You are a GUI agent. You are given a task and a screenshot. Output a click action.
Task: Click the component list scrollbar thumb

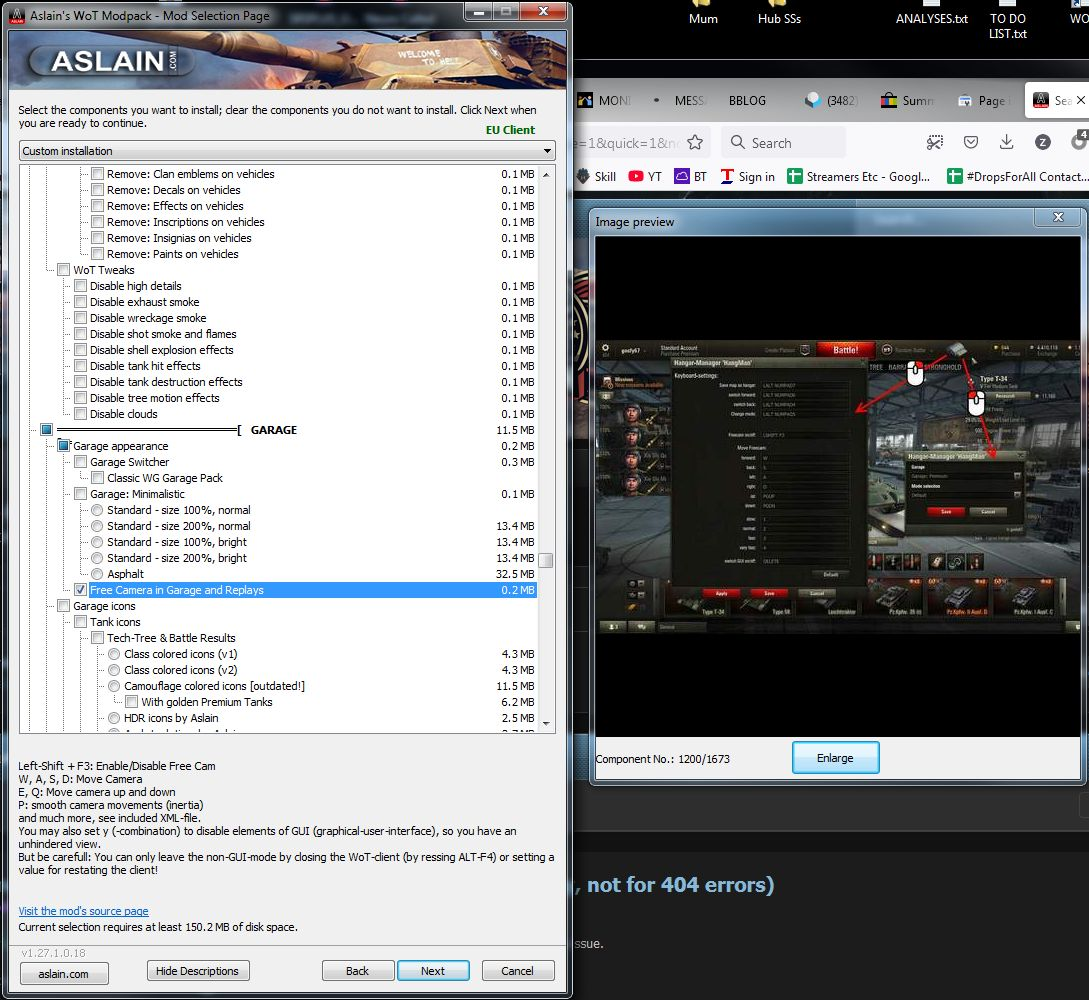pyautogui.click(x=547, y=560)
